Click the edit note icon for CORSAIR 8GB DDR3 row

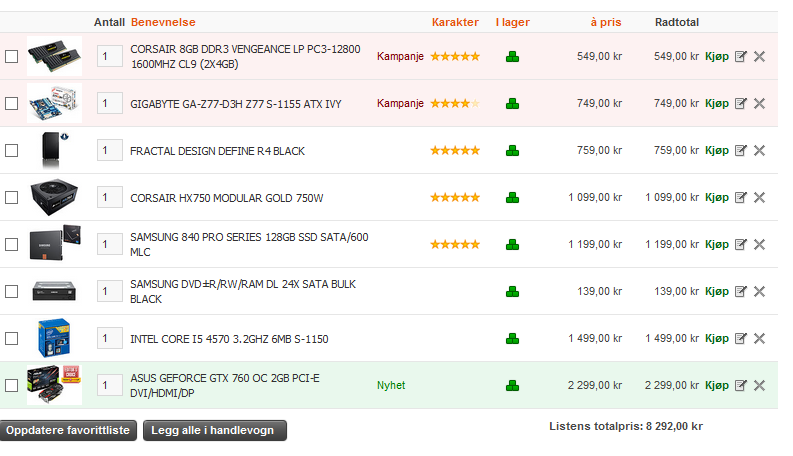click(740, 56)
